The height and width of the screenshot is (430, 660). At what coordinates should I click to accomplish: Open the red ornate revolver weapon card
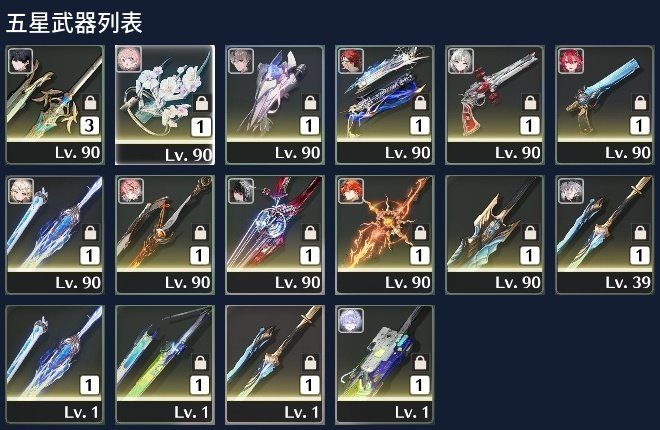coord(495,105)
